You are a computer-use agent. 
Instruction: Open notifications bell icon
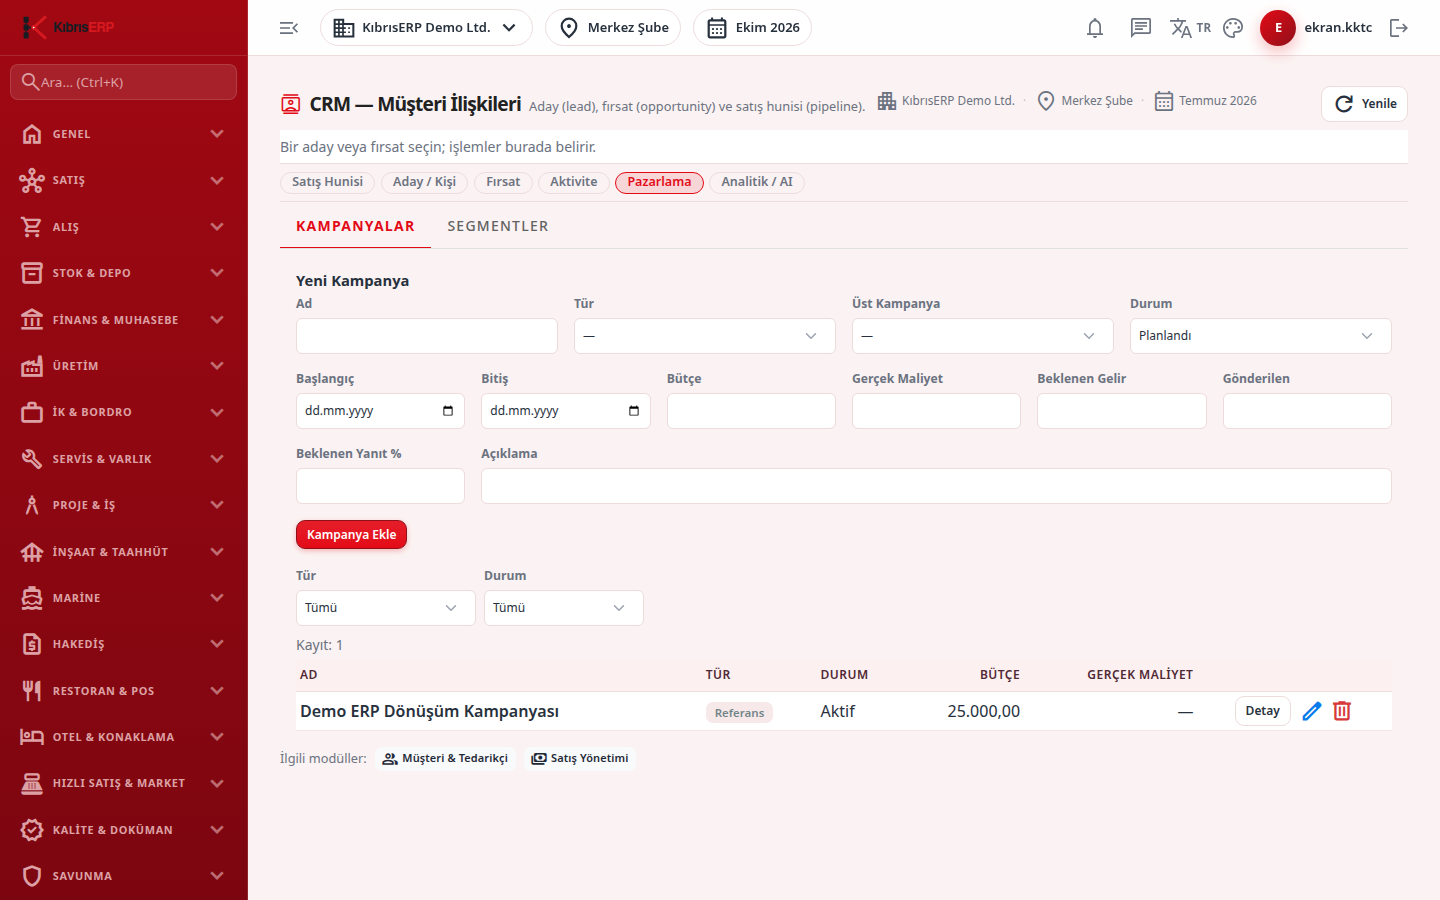pyautogui.click(x=1095, y=28)
